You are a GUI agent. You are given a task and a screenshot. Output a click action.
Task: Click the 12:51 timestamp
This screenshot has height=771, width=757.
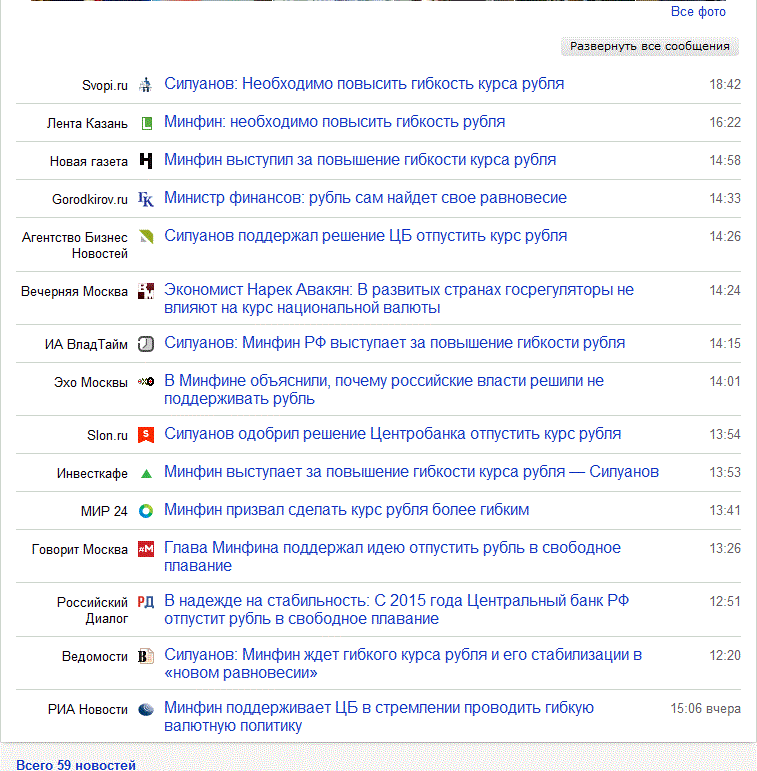tap(725, 601)
